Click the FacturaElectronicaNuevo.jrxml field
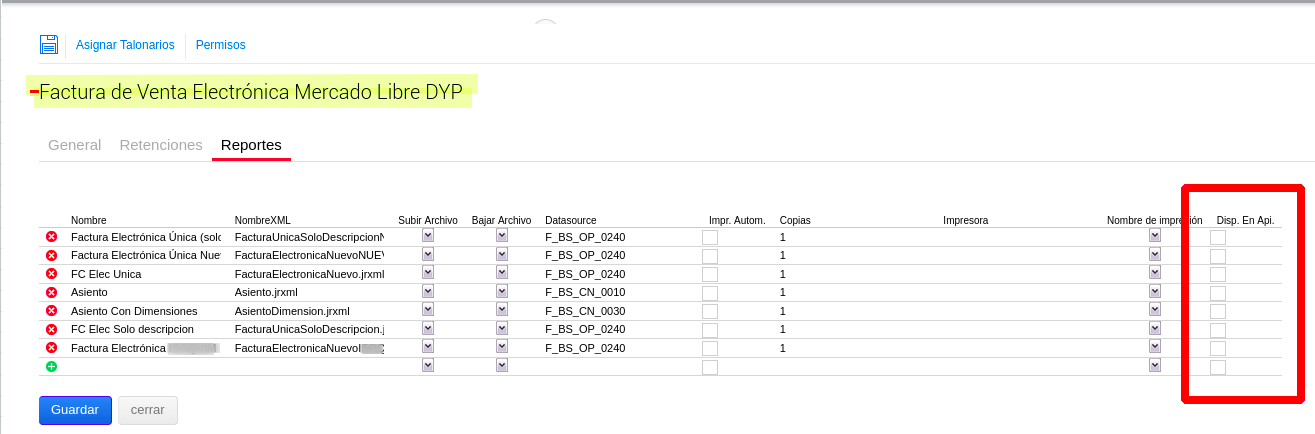The height and width of the screenshot is (434, 1315). pos(309,274)
